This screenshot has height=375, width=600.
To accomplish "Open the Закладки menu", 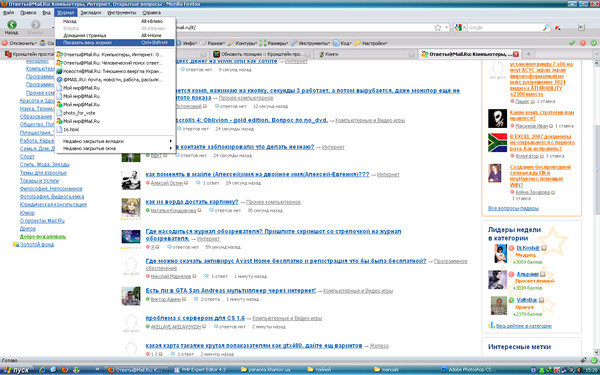I will click(91, 13).
